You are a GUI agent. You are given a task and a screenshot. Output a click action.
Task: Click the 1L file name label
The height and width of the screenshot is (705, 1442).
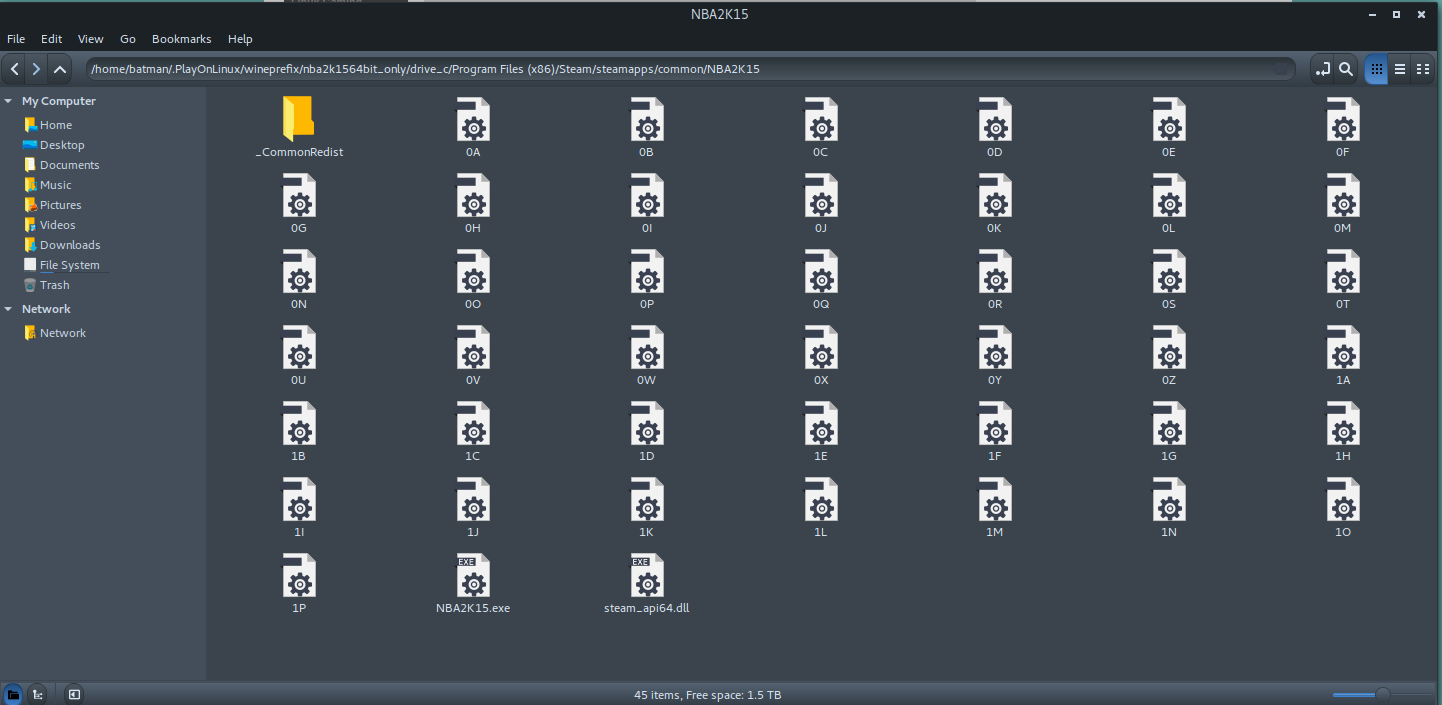(x=820, y=532)
